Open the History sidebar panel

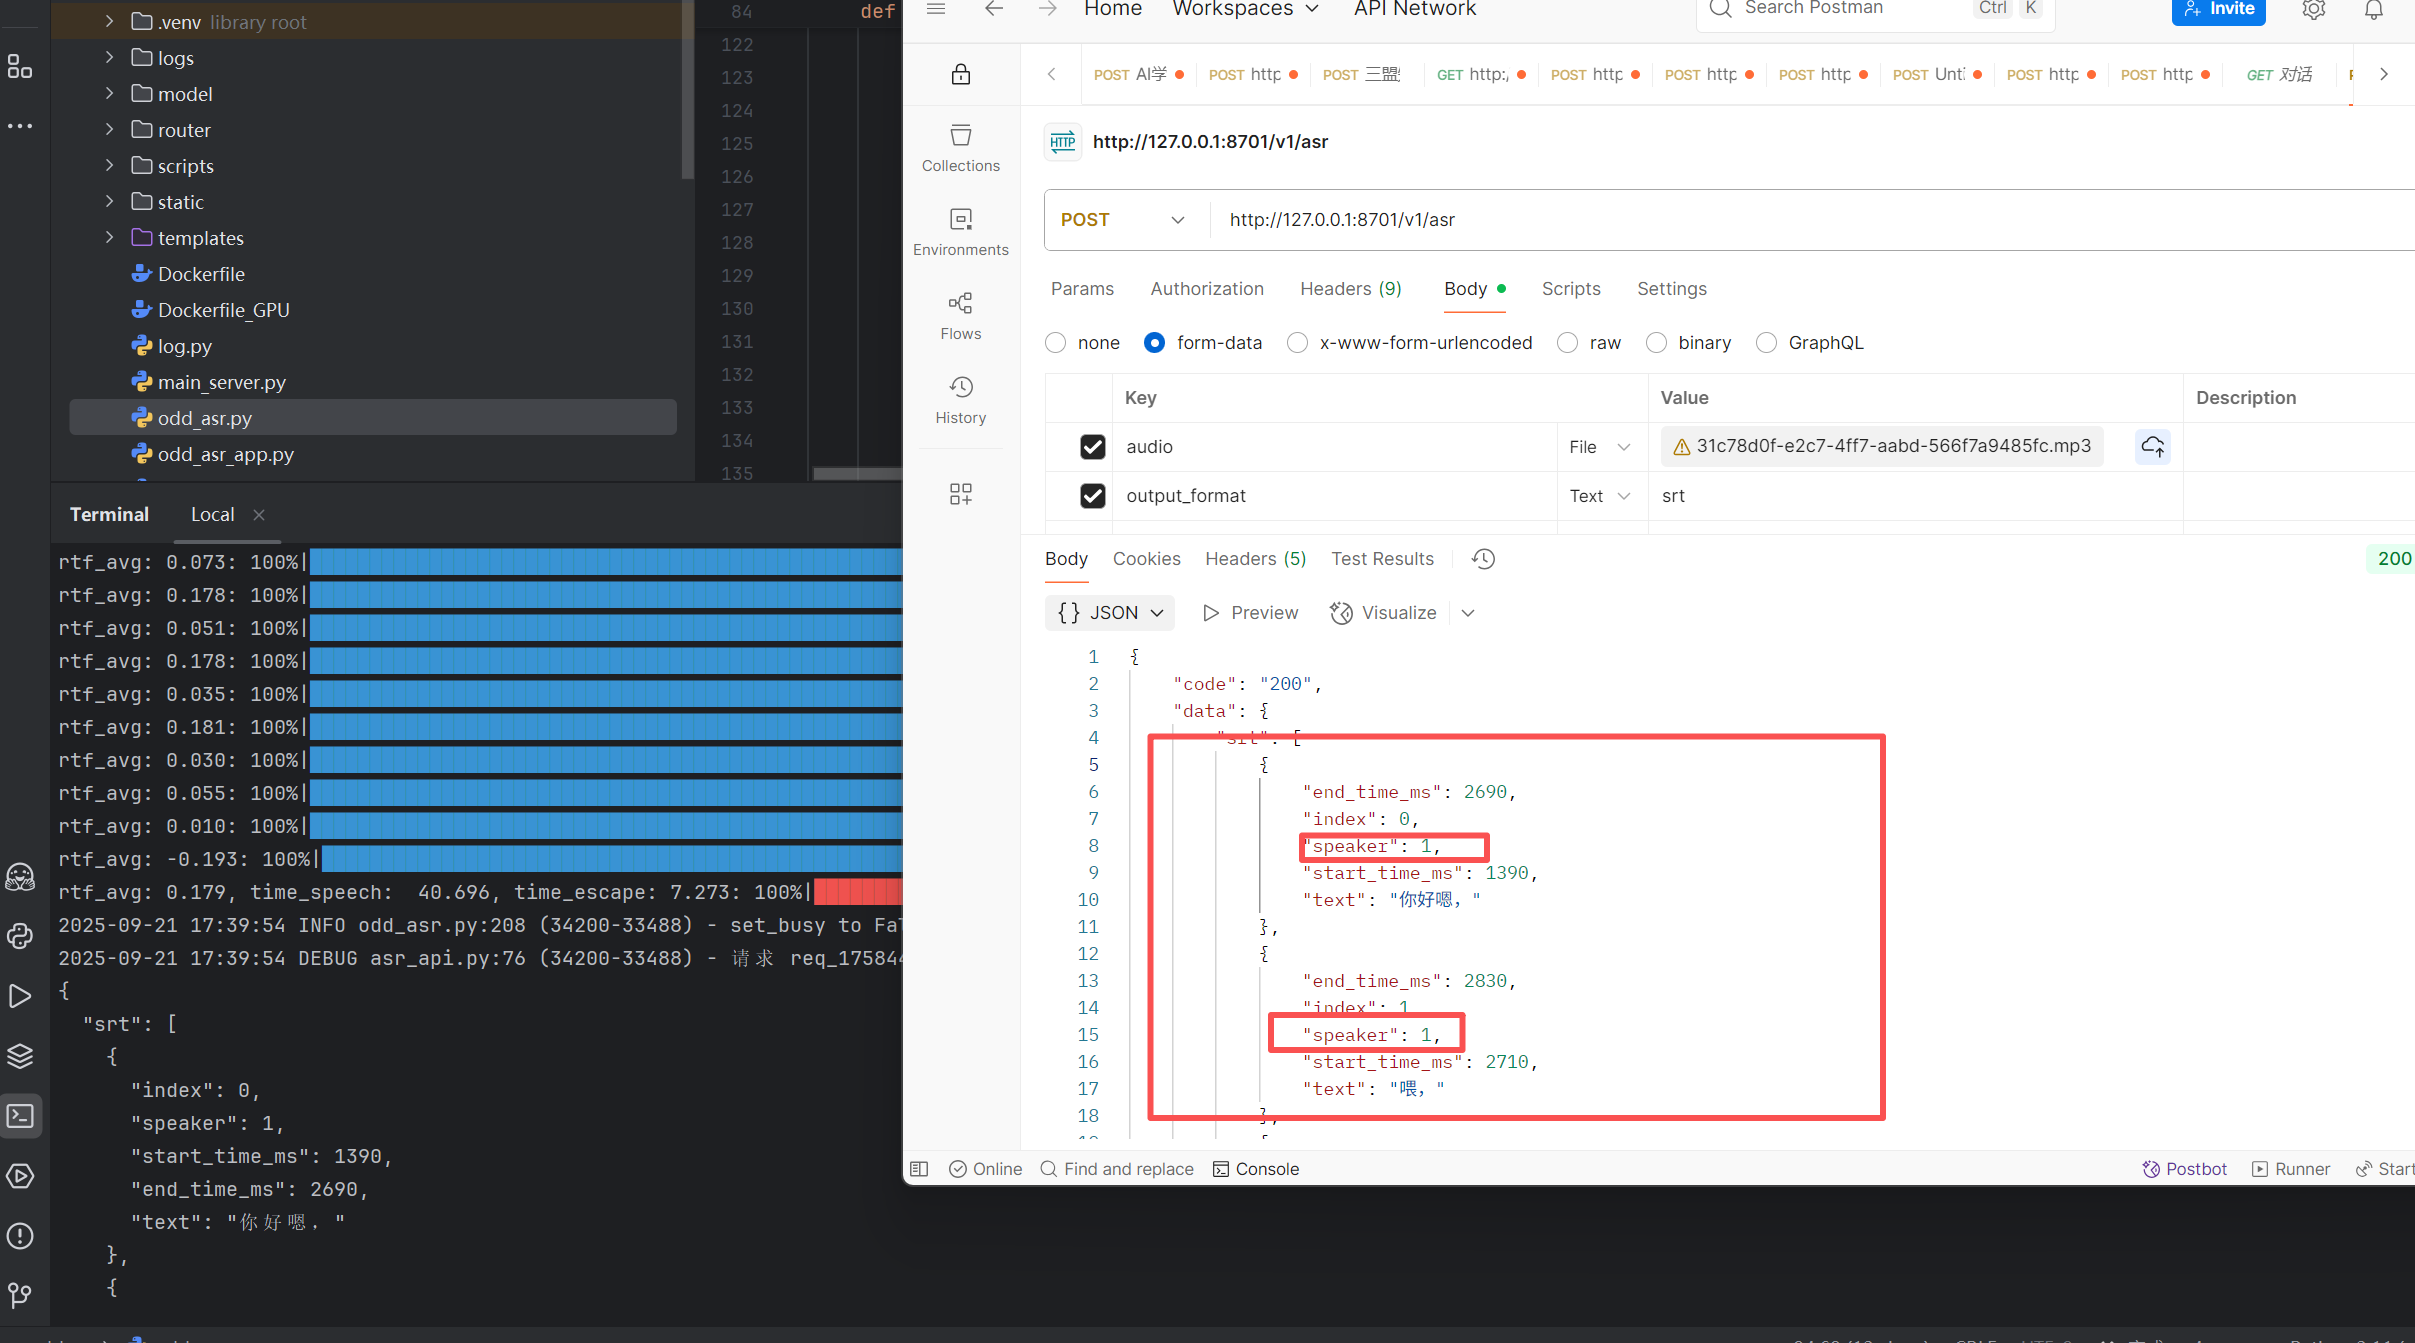(960, 400)
